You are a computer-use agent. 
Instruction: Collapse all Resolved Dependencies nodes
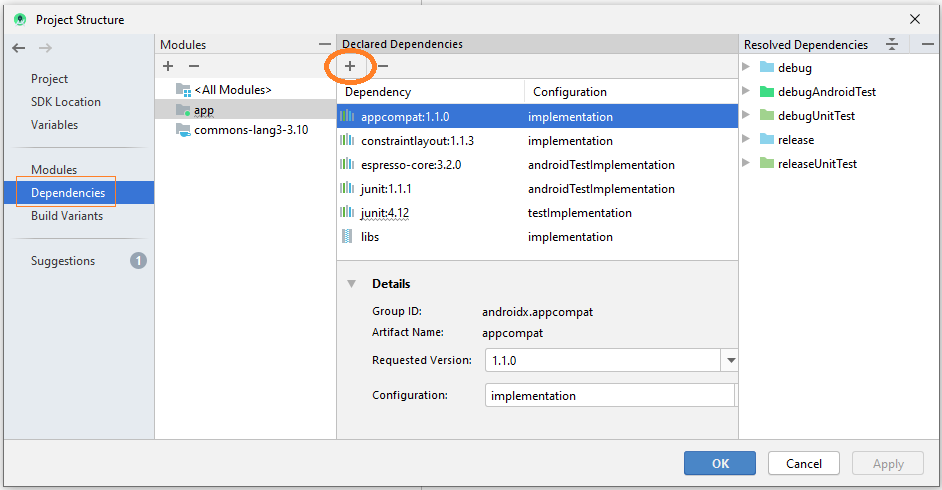(x=892, y=44)
